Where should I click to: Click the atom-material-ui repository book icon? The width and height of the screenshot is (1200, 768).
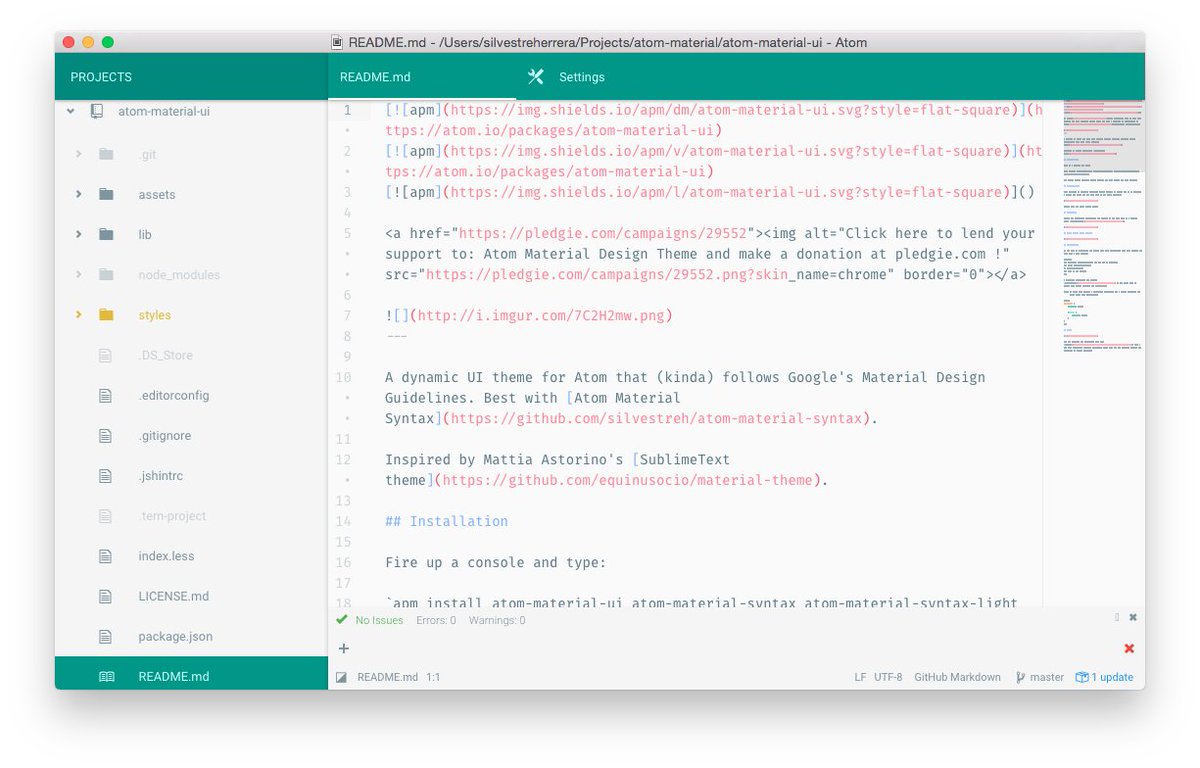tap(97, 112)
